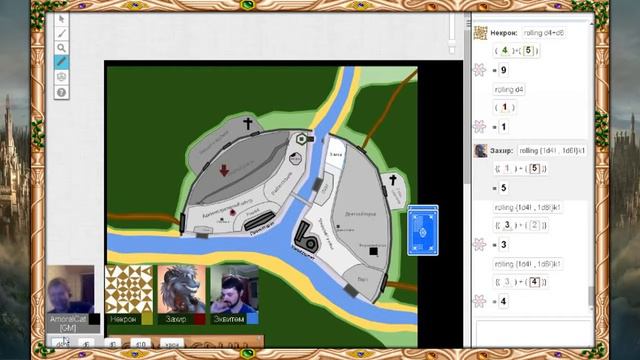Image resolution: width=640 pixels, height=360 pixels.
Task: Click the dice icon beside result 3
Action: click(x=480, y=244)
